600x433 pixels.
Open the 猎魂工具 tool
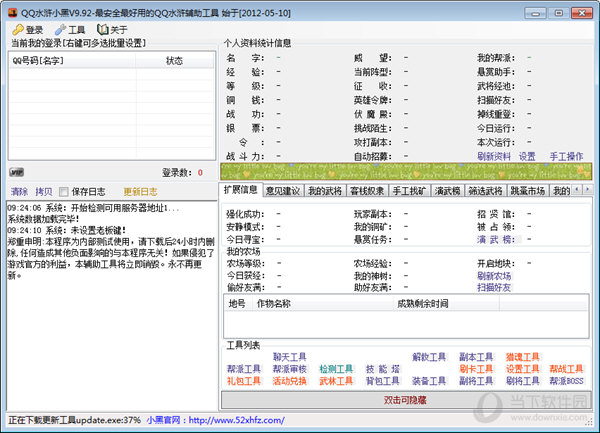522,357
